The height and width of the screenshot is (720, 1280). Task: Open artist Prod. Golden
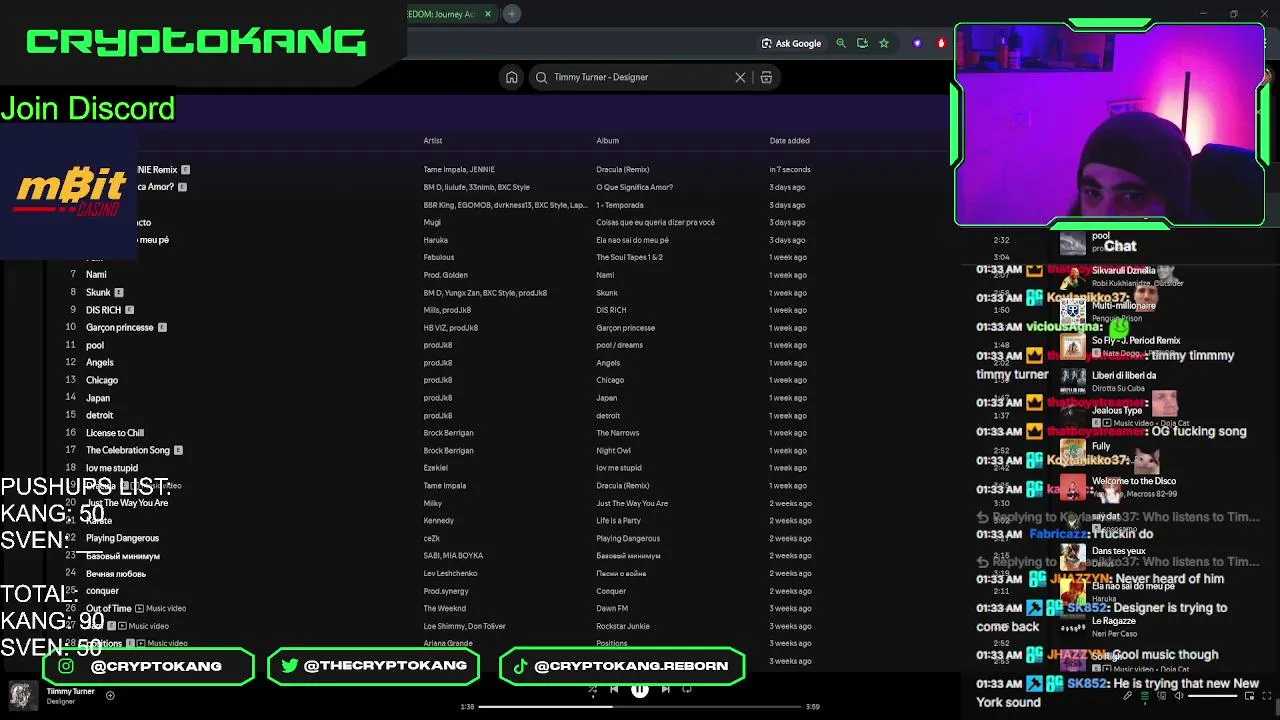click(x=445, y=275)
